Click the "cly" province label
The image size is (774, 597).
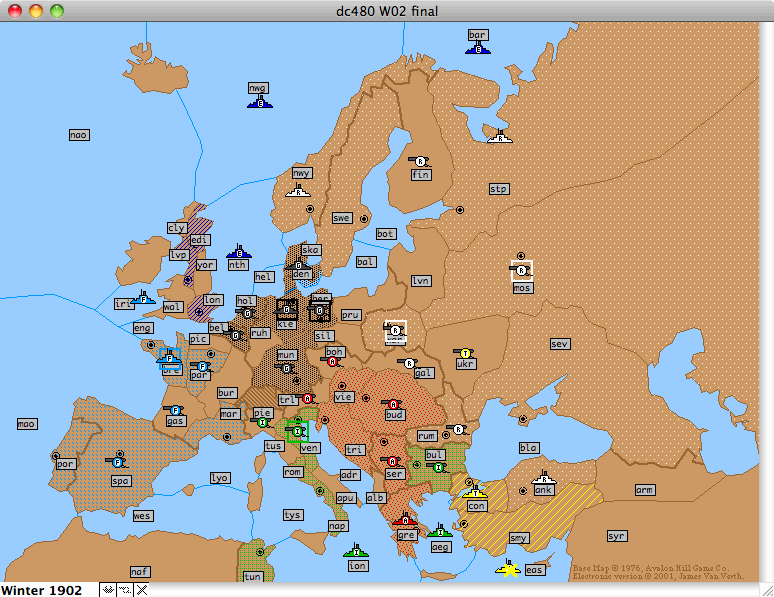tap(177, 228)
